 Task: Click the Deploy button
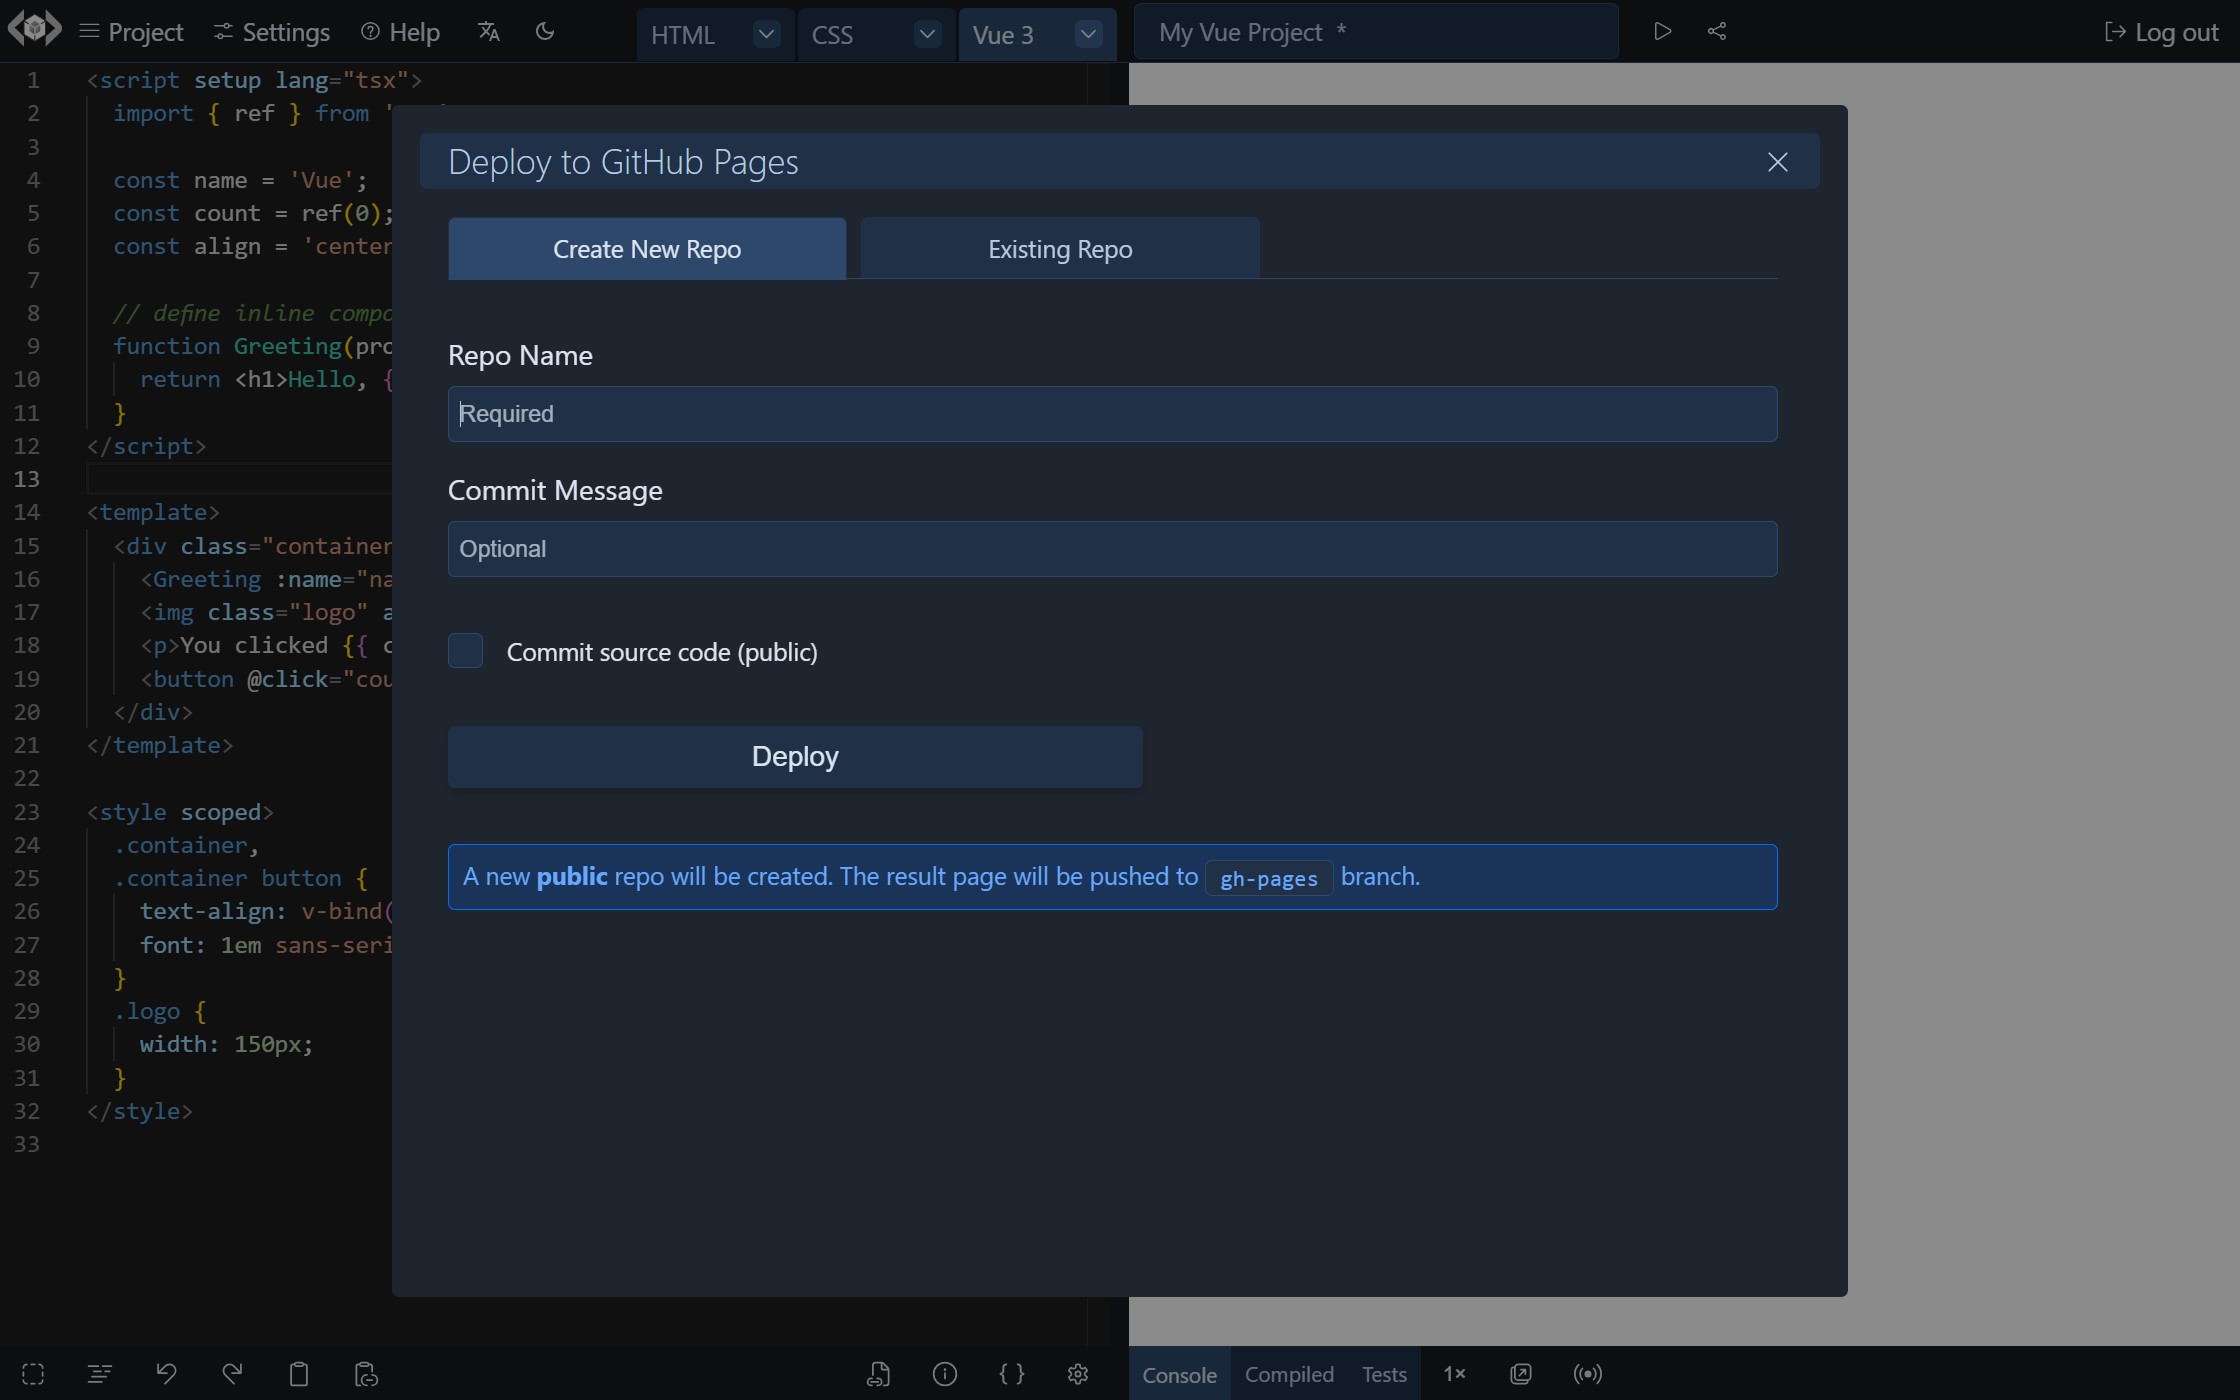tap(795, 755)
